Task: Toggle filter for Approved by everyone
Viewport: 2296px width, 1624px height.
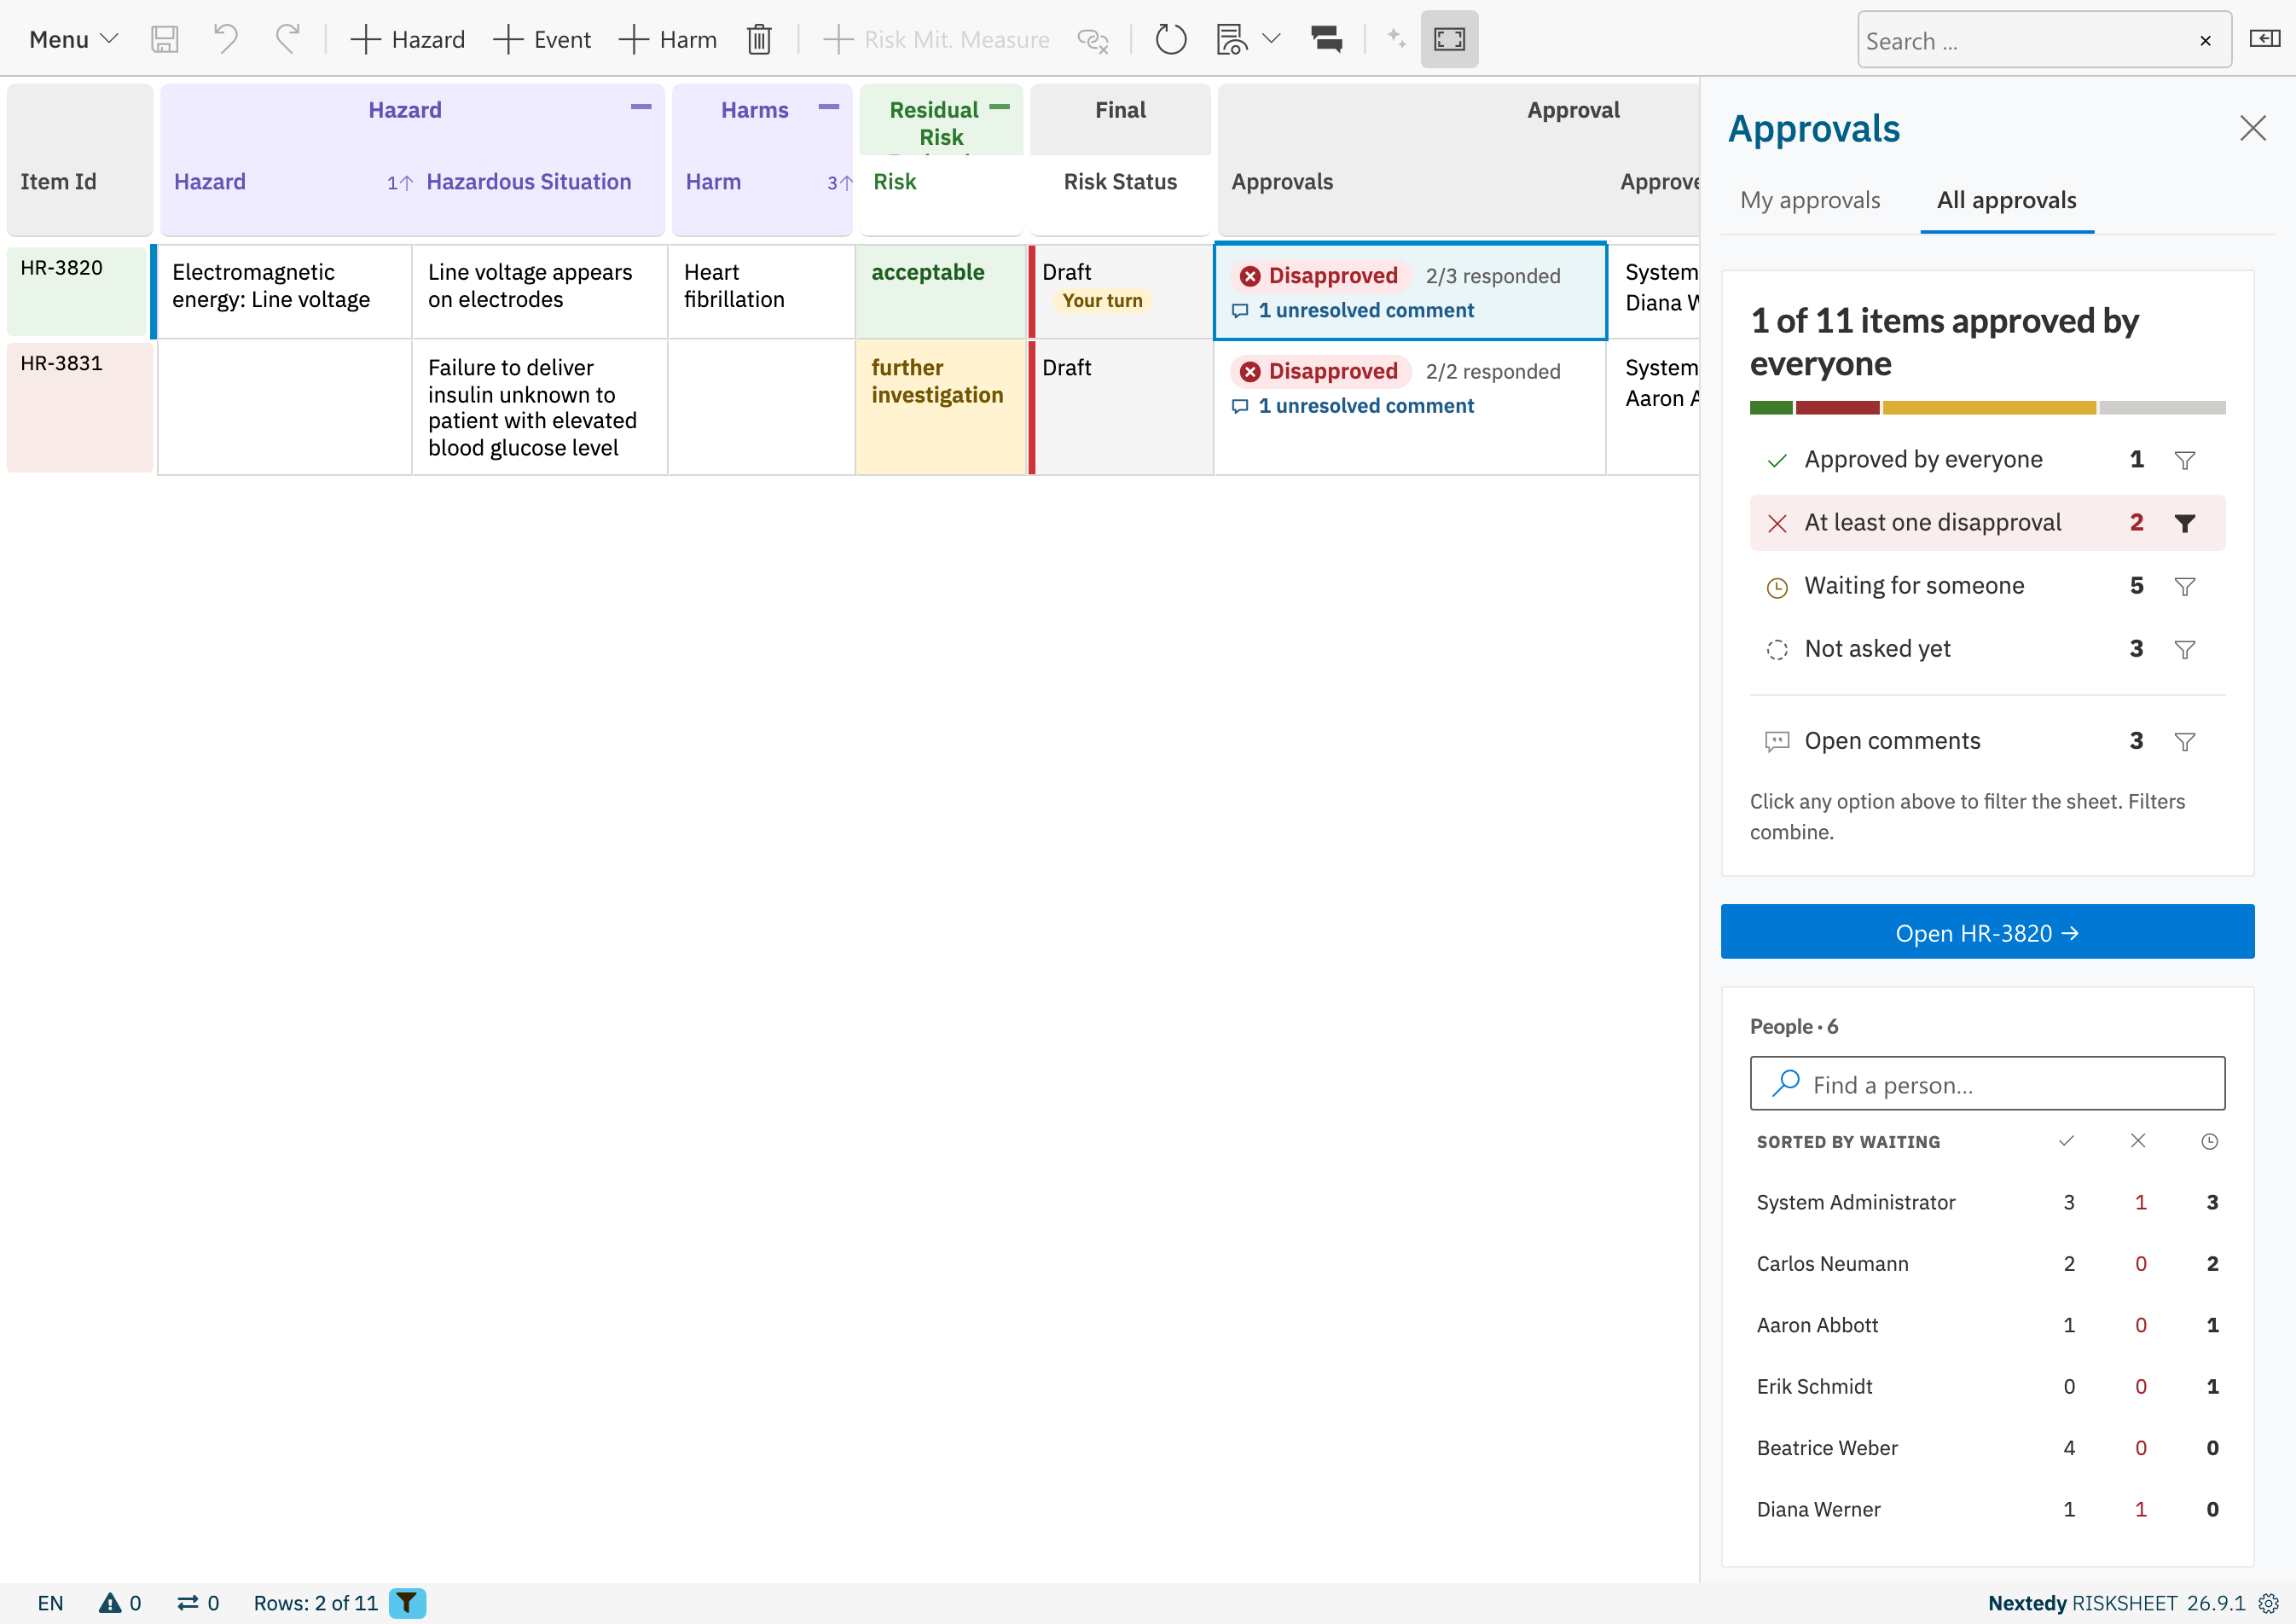Action: (x=2184, y=460)
